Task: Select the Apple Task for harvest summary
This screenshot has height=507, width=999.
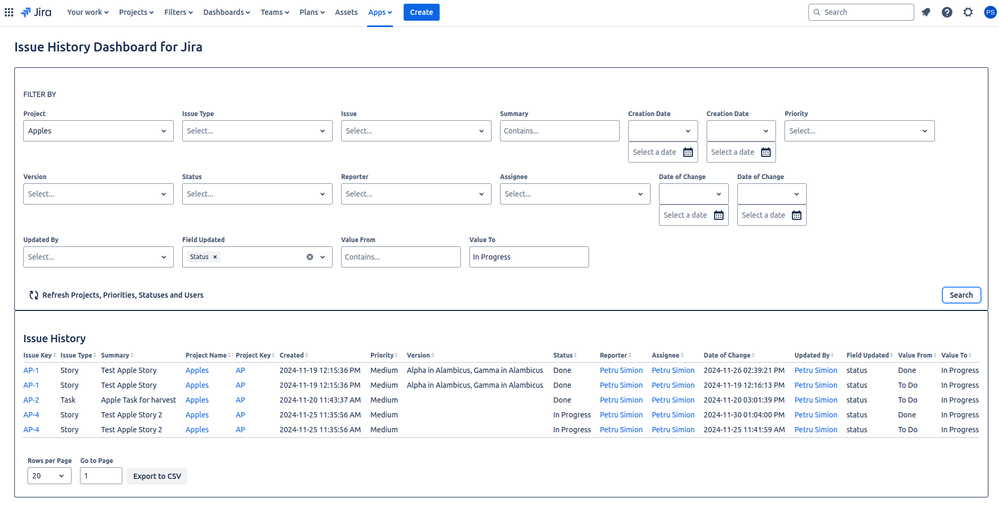Action: click(x=138, y=400)
